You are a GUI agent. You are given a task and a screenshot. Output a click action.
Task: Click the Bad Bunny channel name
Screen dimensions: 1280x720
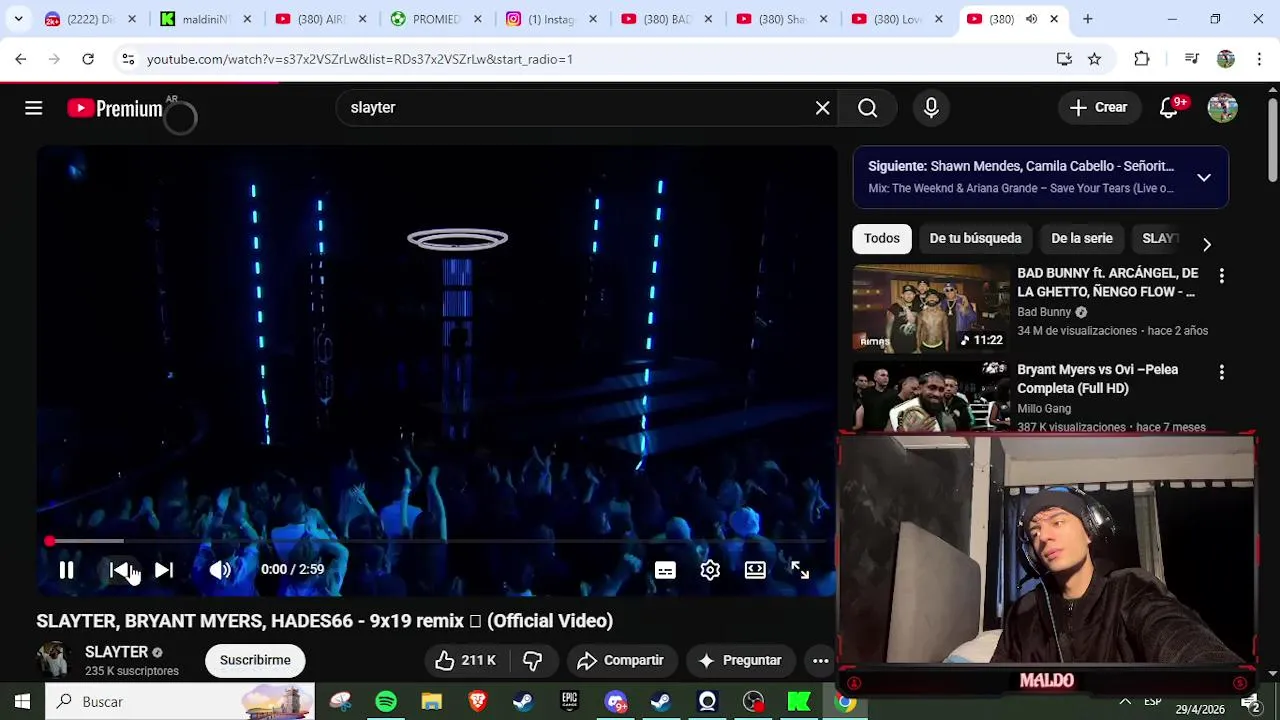[1044, 312]
